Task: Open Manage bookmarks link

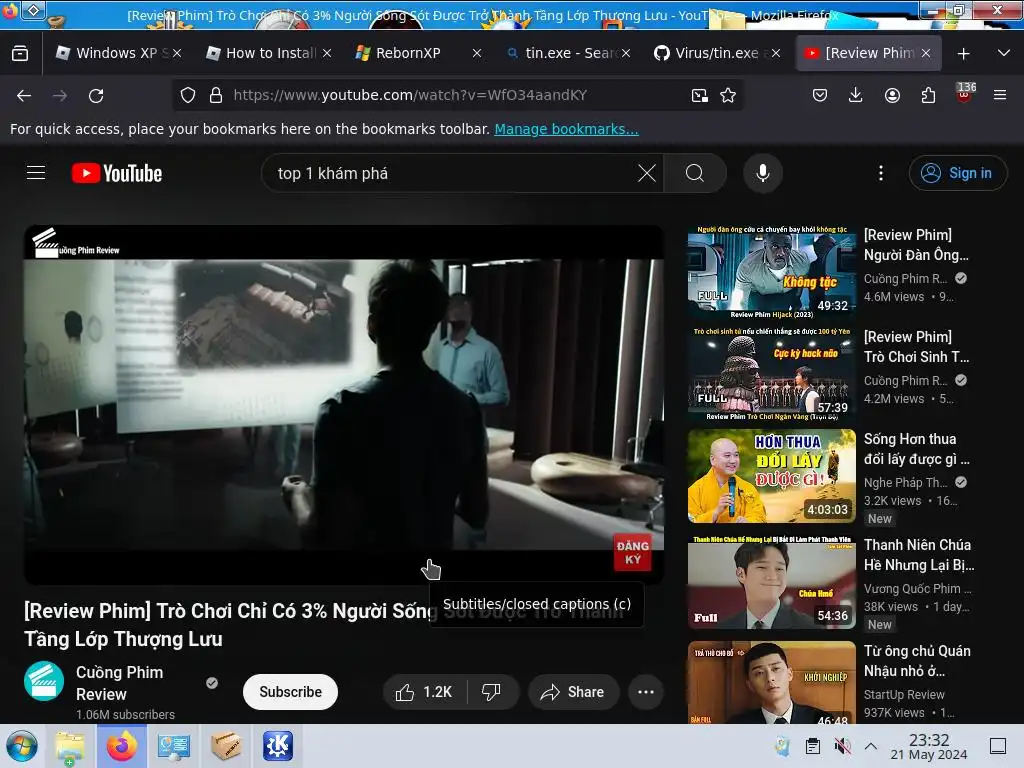Action: pyautogui.click(x=566, y=129)
